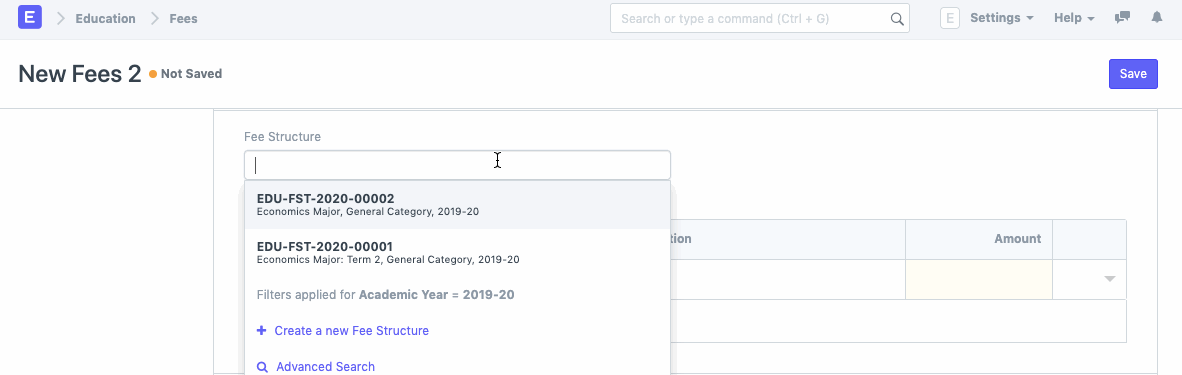Open the chat messages icon
The height and width of the screenshot is (375, 1182).
point(1122,18)
